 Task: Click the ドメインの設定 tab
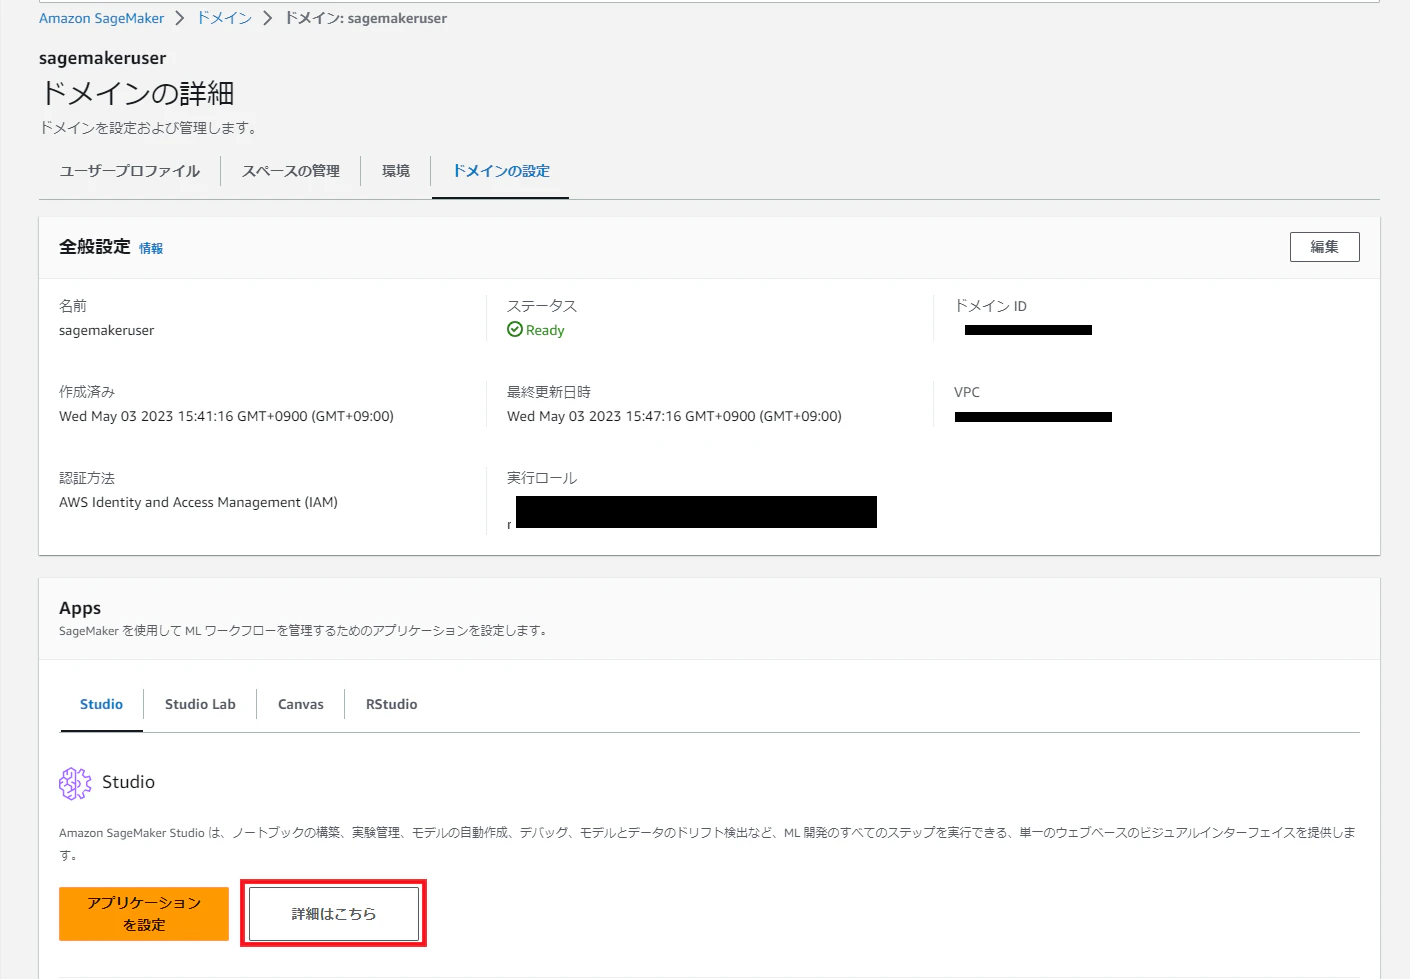(500, 170)
